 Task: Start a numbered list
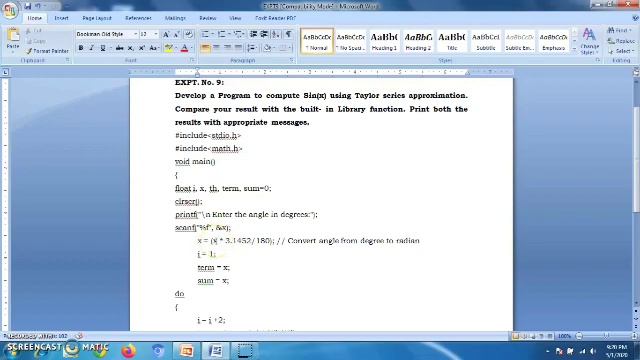[222, 34]
